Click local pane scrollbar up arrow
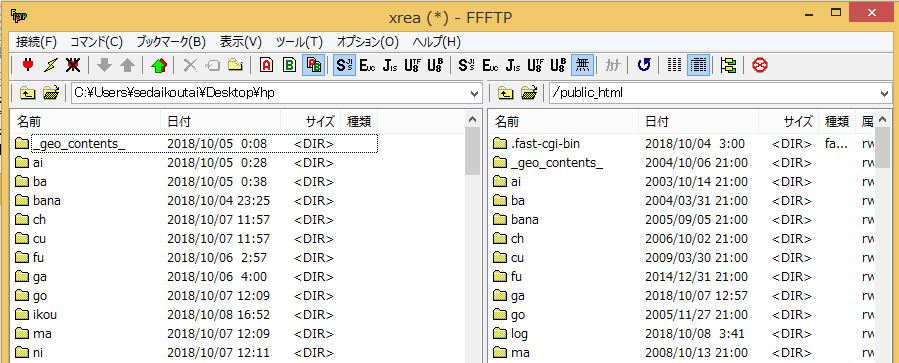The height and width of the screenshot is (363, 899). 472,120
